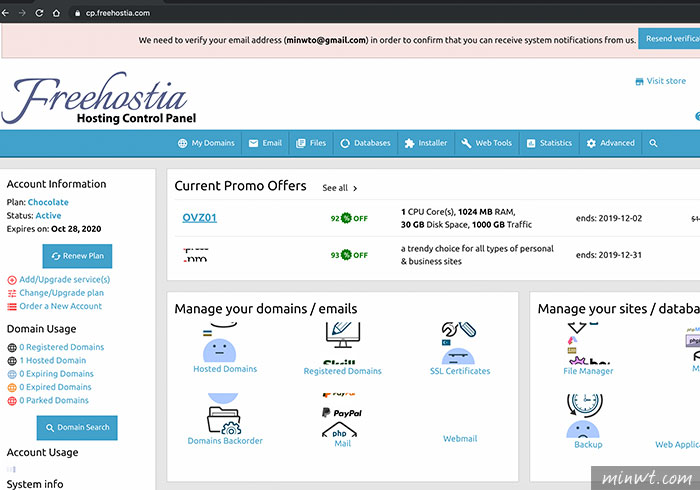The width and height of the screenshot is (700, 490).
Task: Open Order a New Account link
Action: pyautogui.click(x=61, y=306)
